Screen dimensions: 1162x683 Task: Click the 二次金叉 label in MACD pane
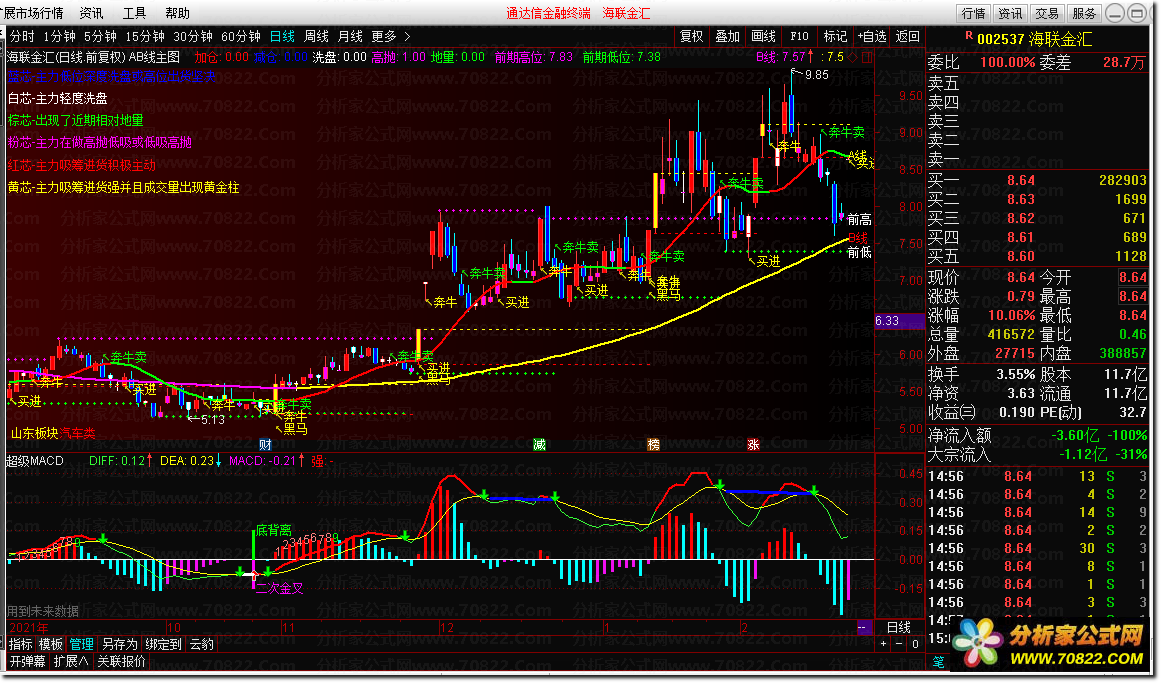pyautogui.click(x=279, y=588)
